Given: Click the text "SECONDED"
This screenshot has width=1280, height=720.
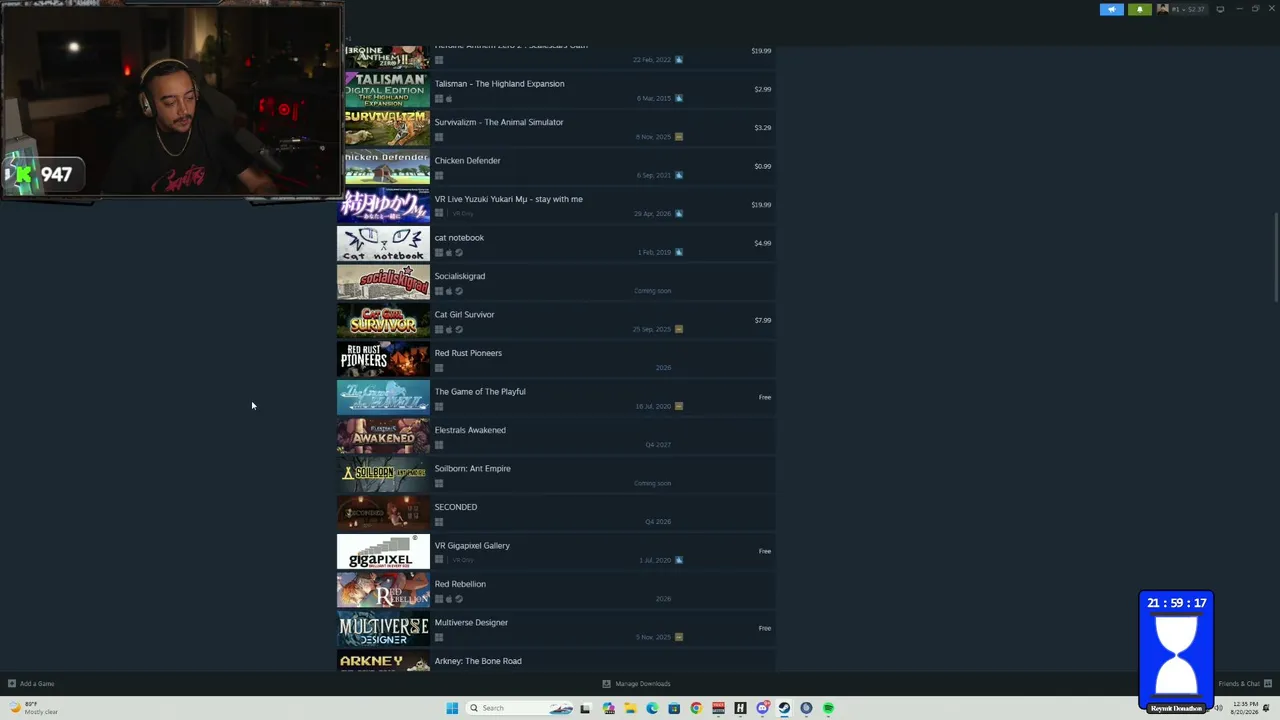Looking at the screenshot, I should [x=455, y=507].
